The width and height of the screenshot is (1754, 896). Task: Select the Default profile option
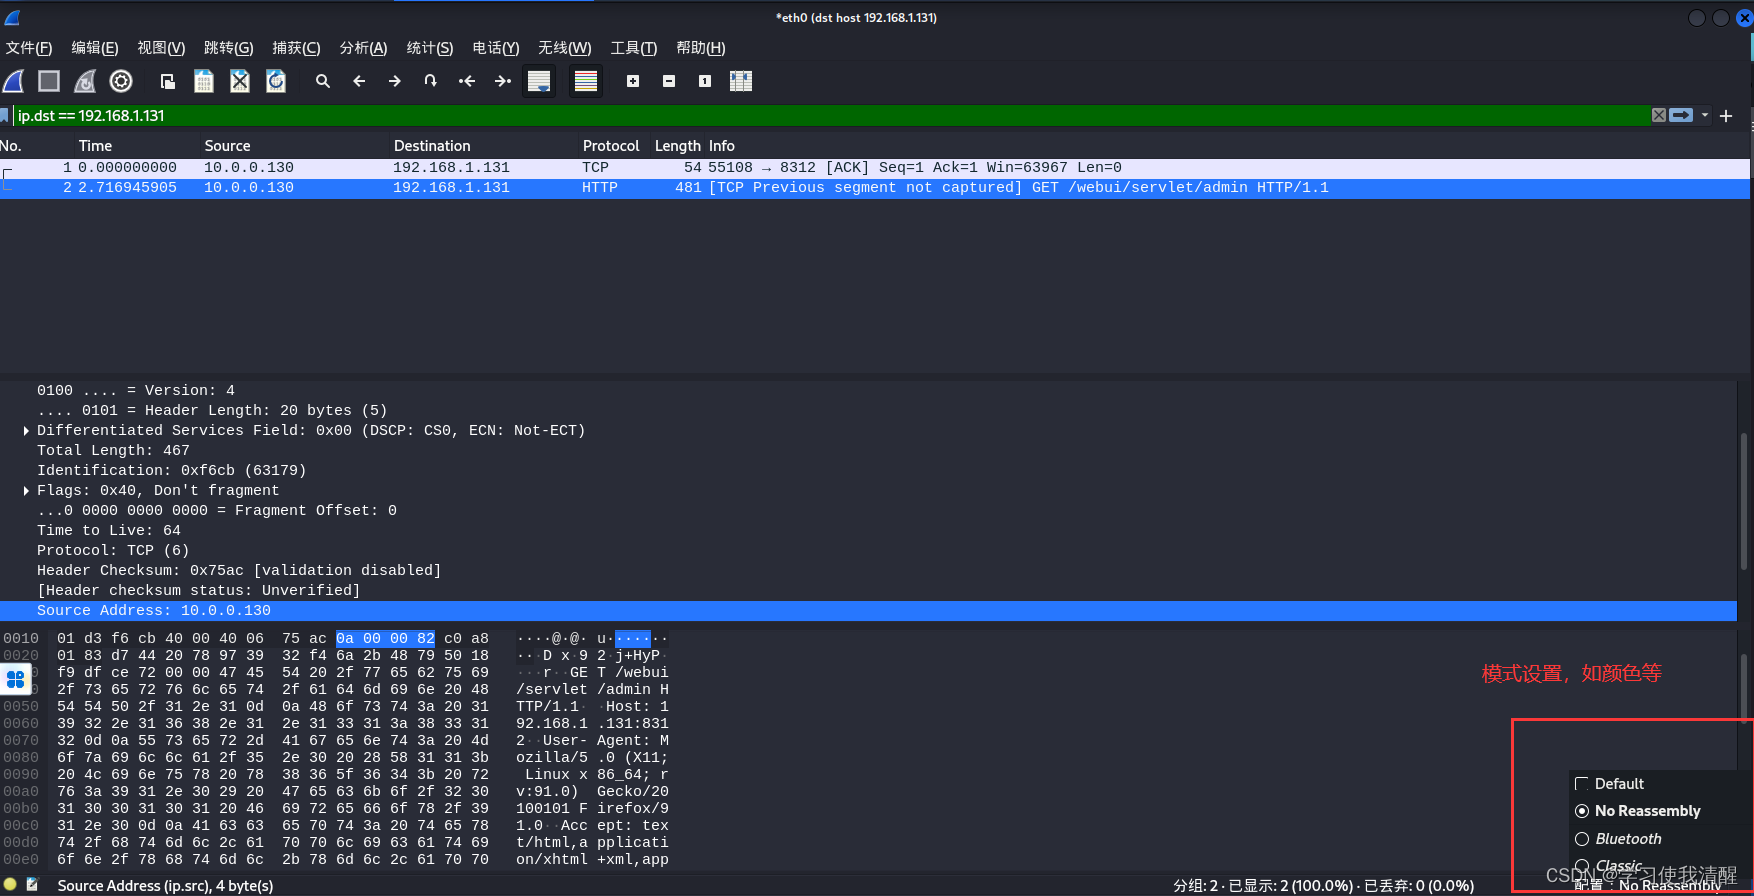coord(1610,784)
